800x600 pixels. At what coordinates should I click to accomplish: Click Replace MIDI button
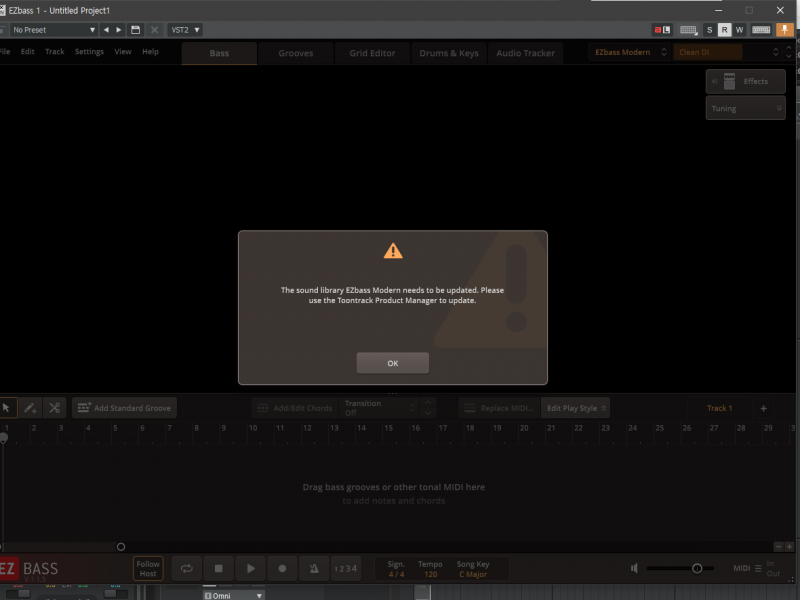(499, 408)
